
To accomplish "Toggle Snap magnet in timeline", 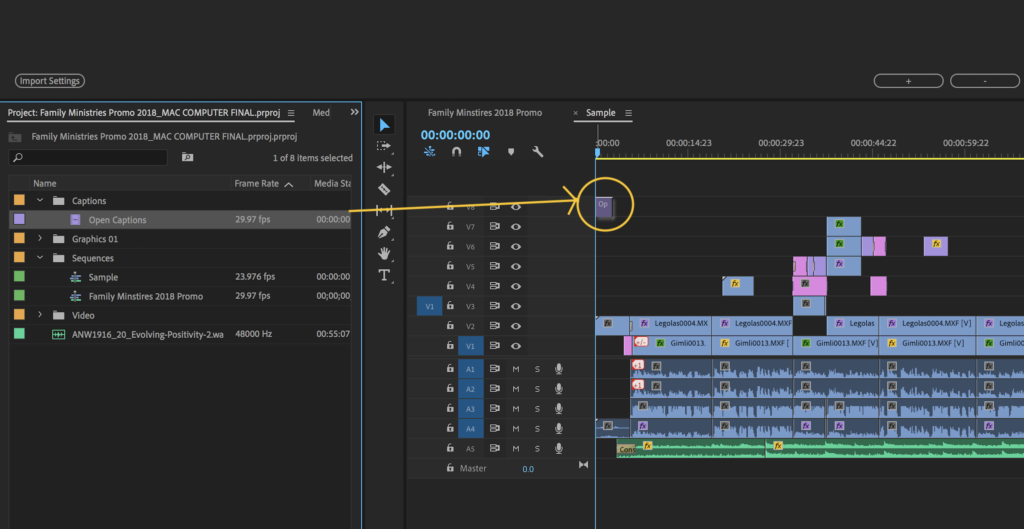I will (x=456, y=152).
